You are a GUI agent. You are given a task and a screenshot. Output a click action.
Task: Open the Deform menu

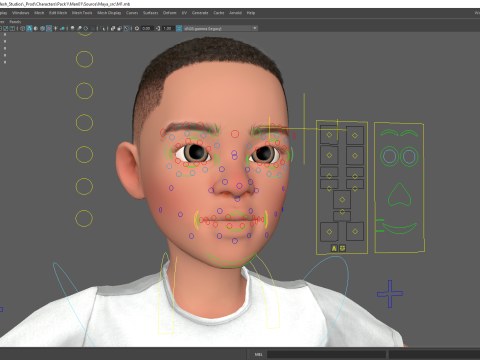[x=169, y=13]
